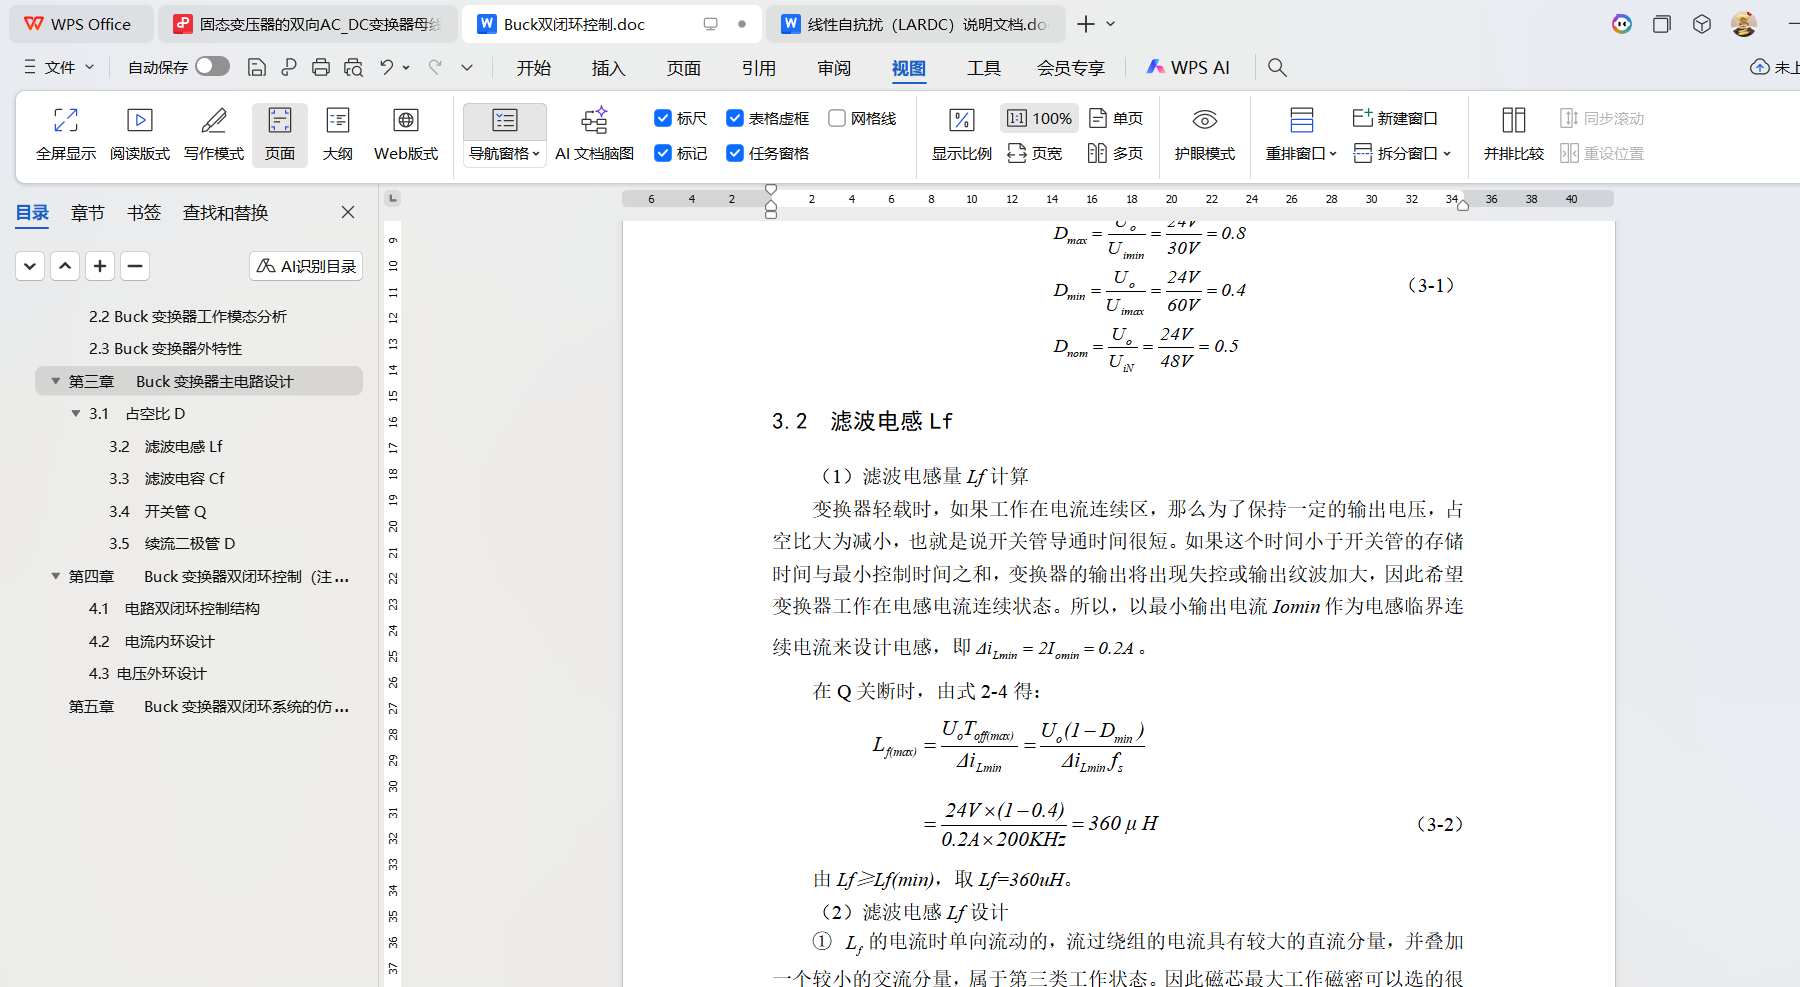Enable the Gridlines checkbox

[x=837, y=118]
